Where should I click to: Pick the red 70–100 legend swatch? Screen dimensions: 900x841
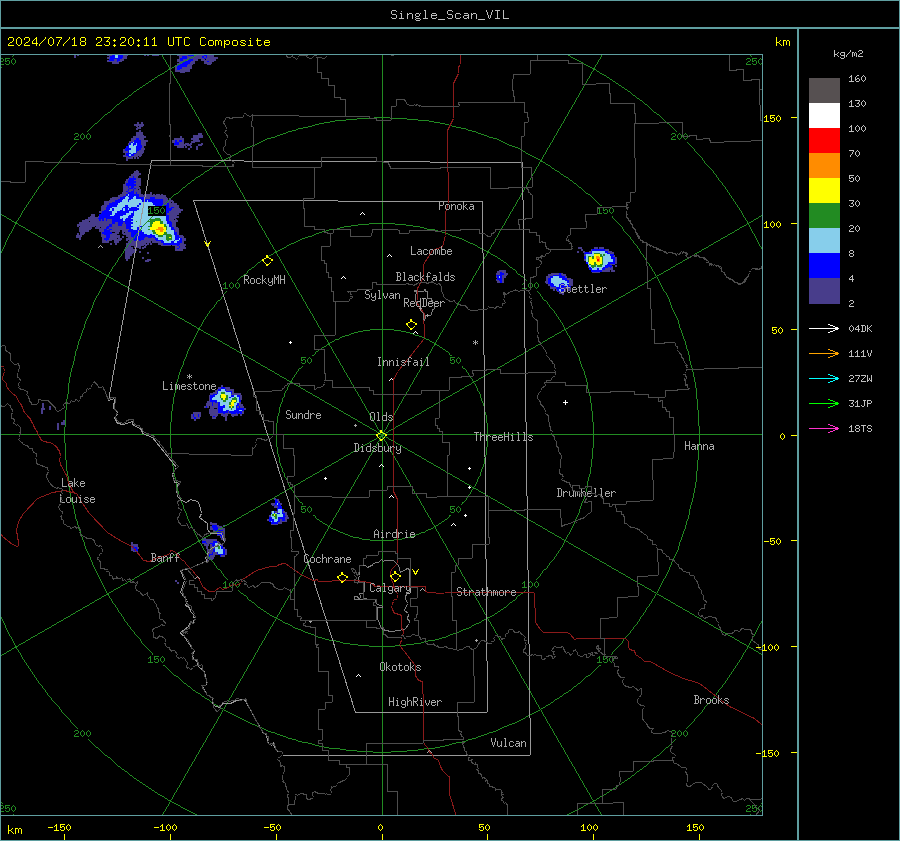tap(824, 141)
